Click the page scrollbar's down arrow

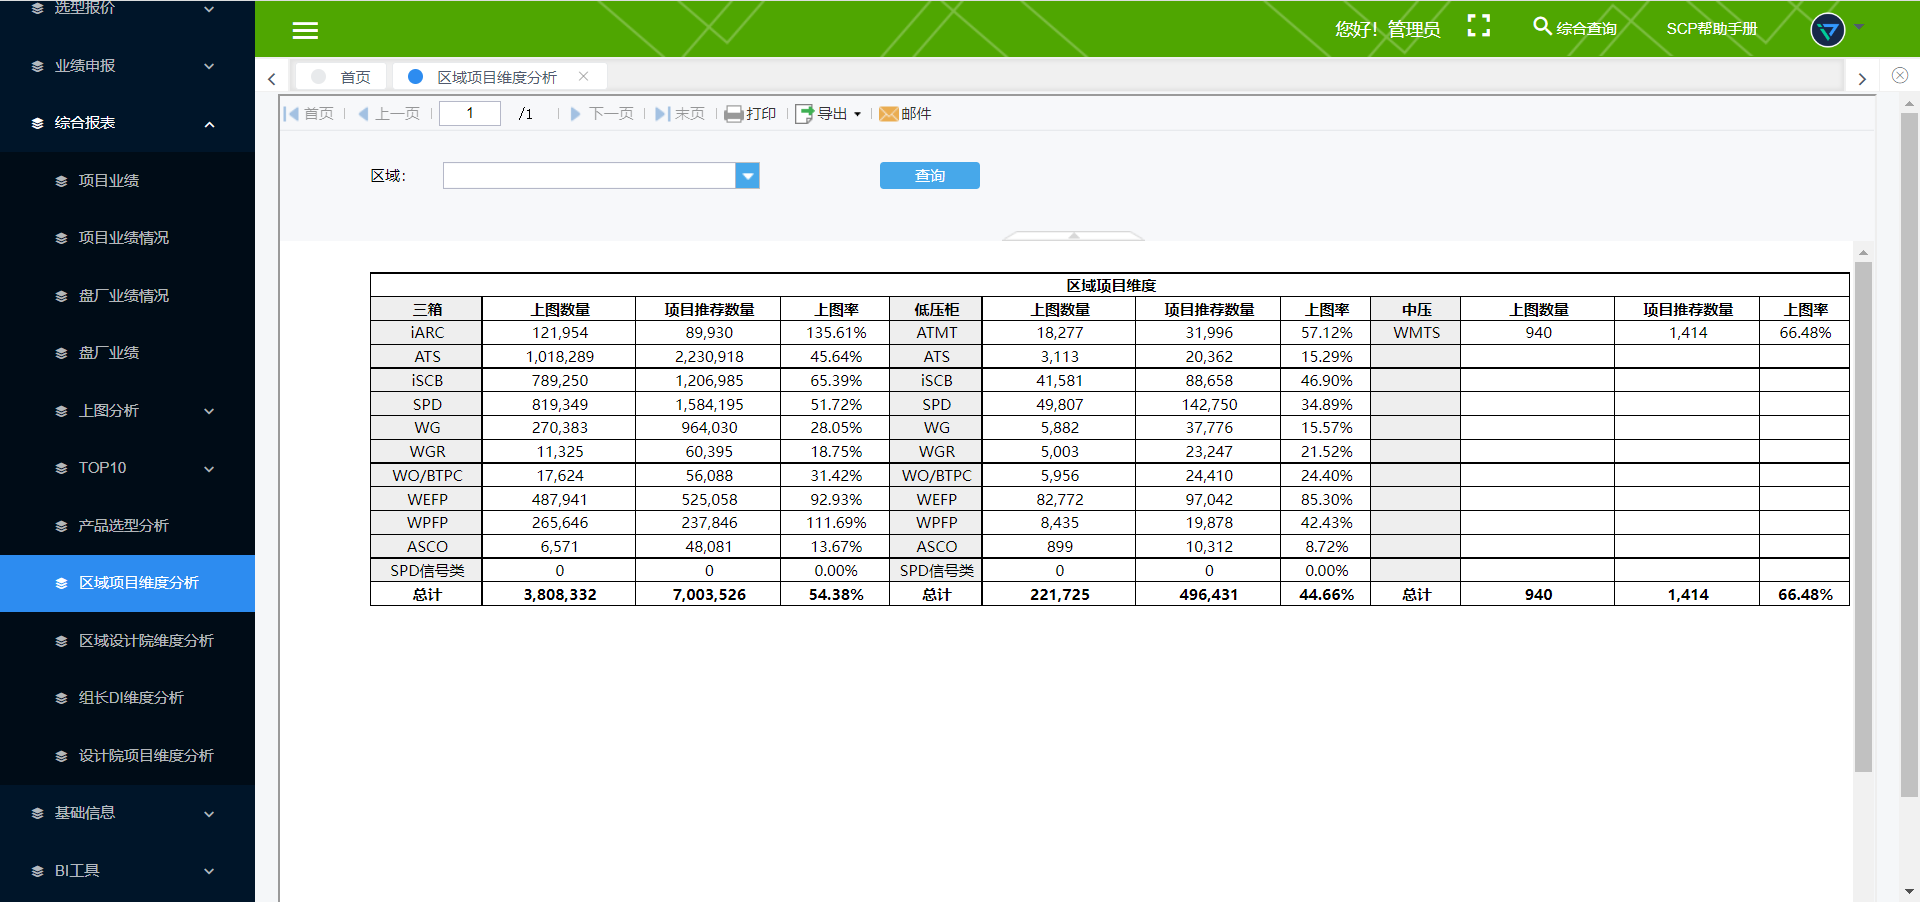pyautogui.click(x=1909, y=890)
